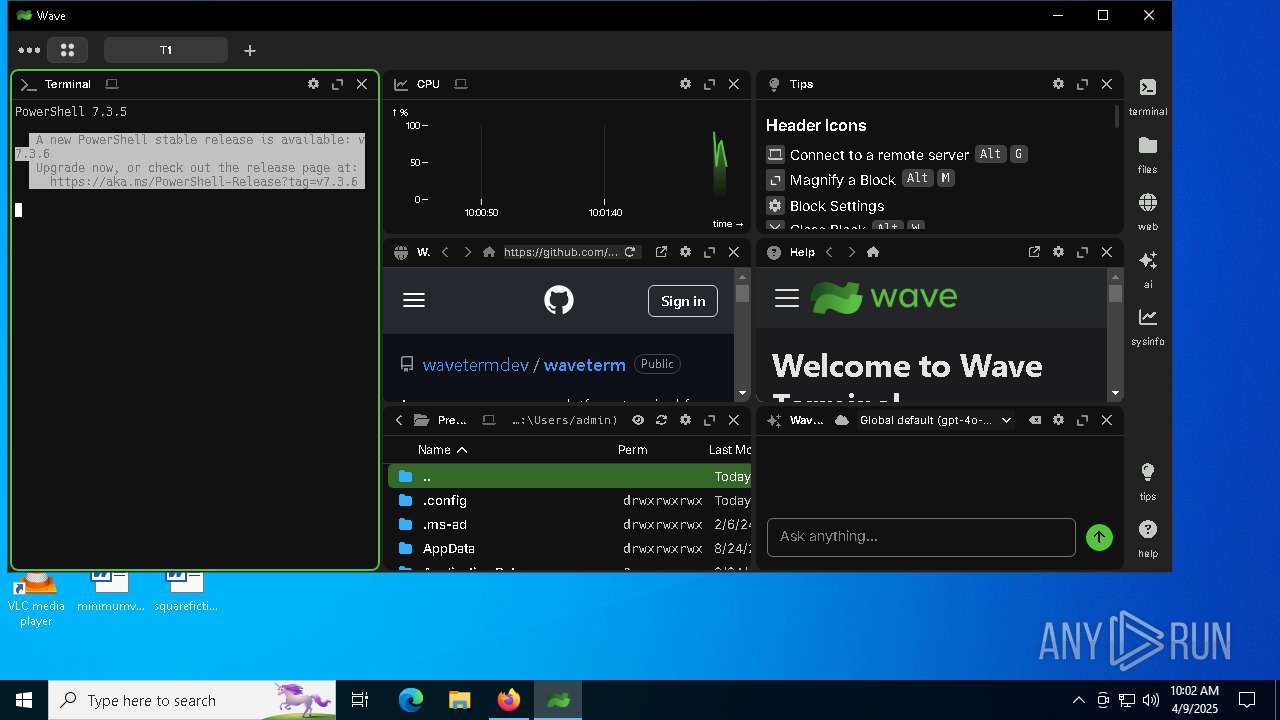1280x720 pixels.
Task: Refresh the files preview block
Action: tap(661, 420)
